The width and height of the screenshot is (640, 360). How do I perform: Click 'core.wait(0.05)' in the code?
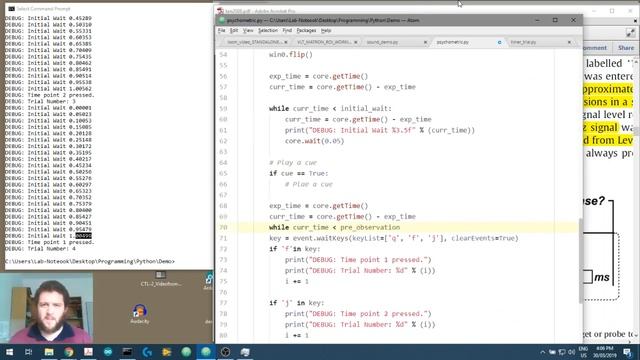[x=314, y=141]
